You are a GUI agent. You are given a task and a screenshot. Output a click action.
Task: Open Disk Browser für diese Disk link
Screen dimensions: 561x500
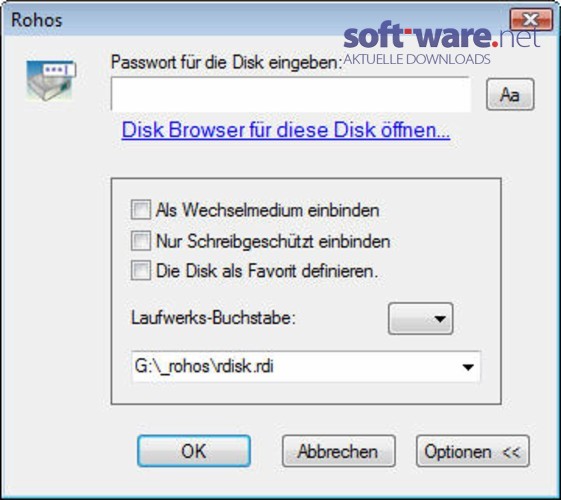286,129
